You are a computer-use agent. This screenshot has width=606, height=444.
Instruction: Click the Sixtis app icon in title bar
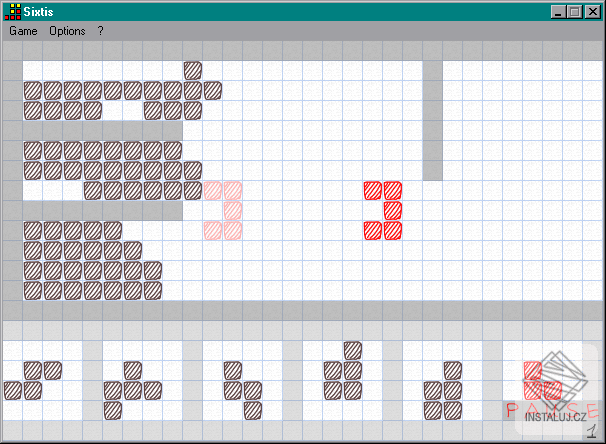[12, 12]
